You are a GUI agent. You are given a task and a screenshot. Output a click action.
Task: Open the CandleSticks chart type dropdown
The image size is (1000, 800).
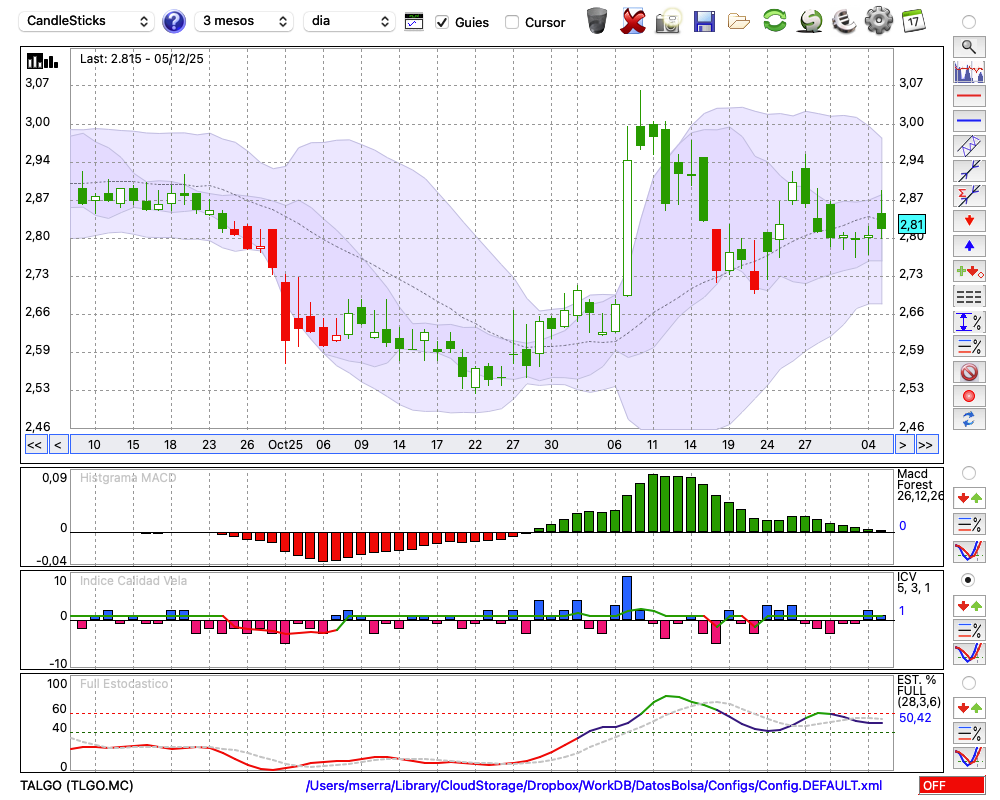tap(87, 21)
